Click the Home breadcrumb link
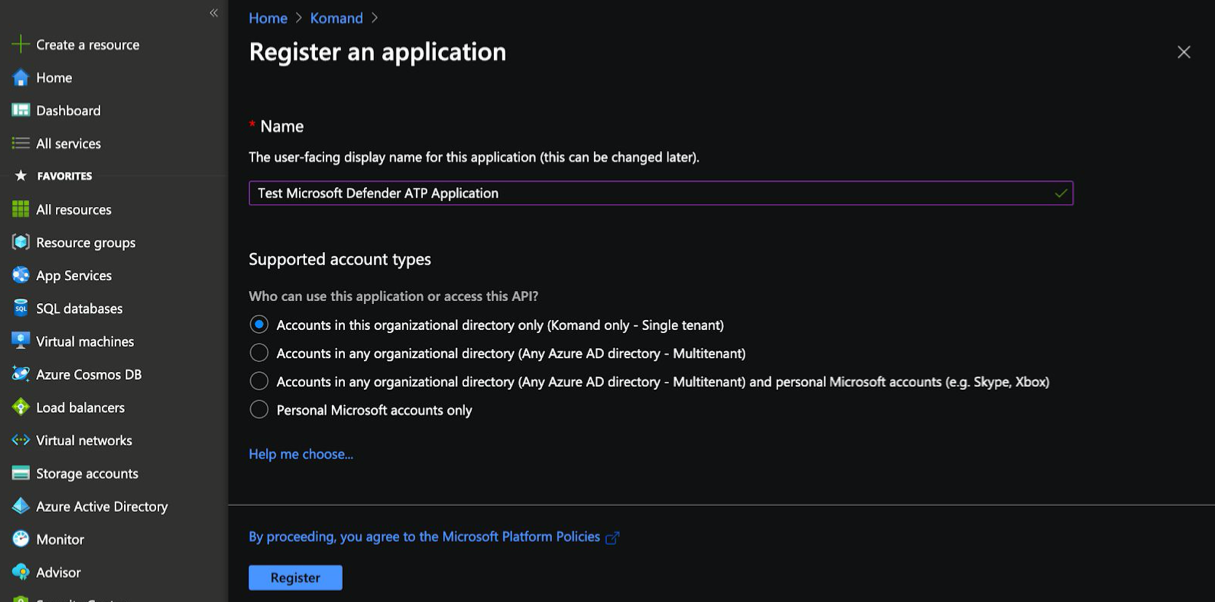The image size is (1215, 602). point(268,18)
